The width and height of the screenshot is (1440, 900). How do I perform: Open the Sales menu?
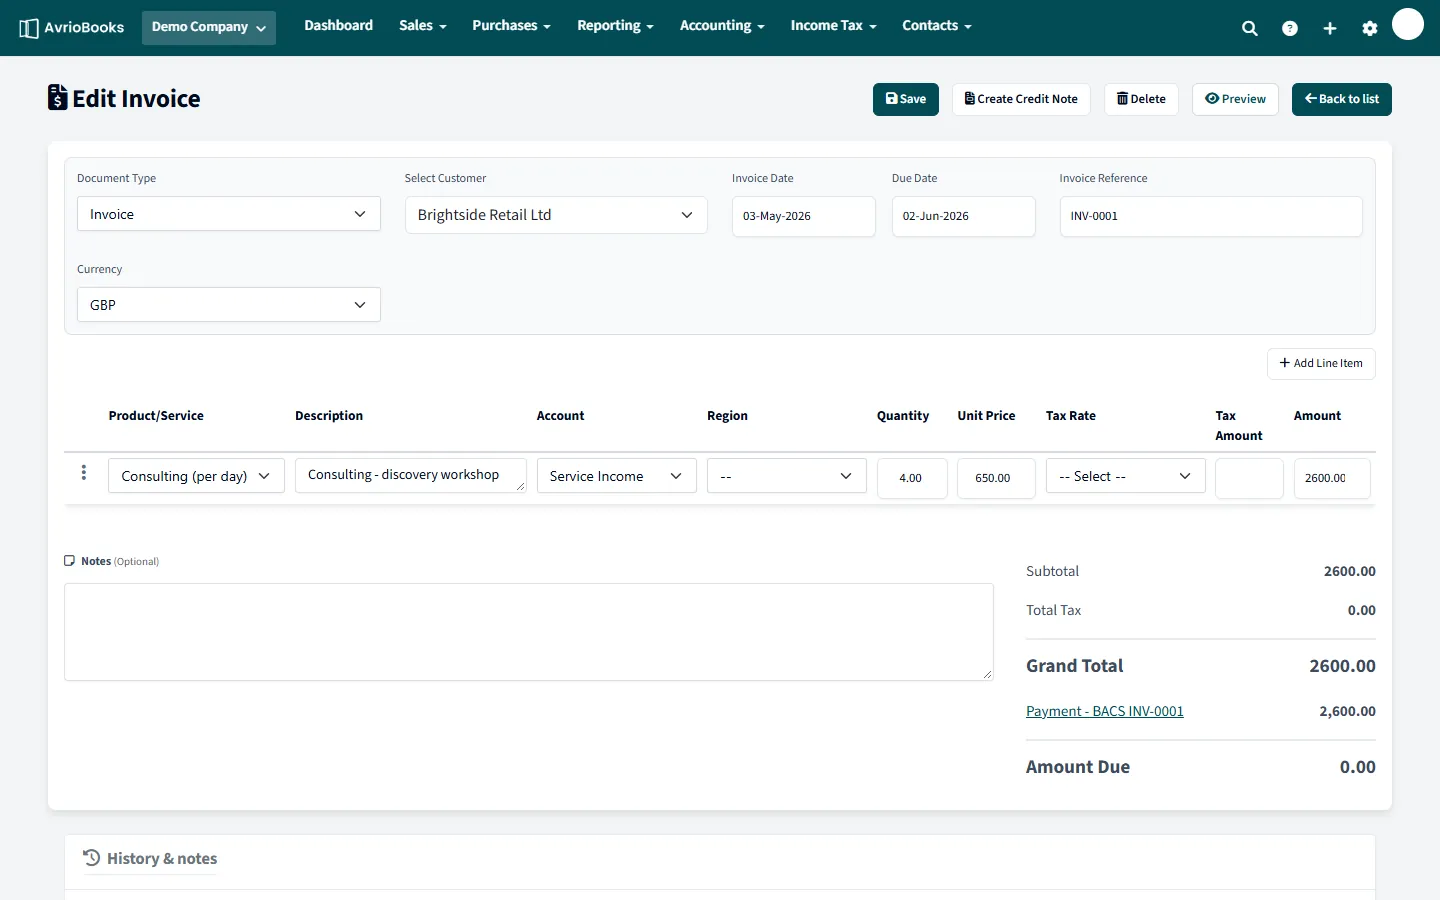[423, 26]
